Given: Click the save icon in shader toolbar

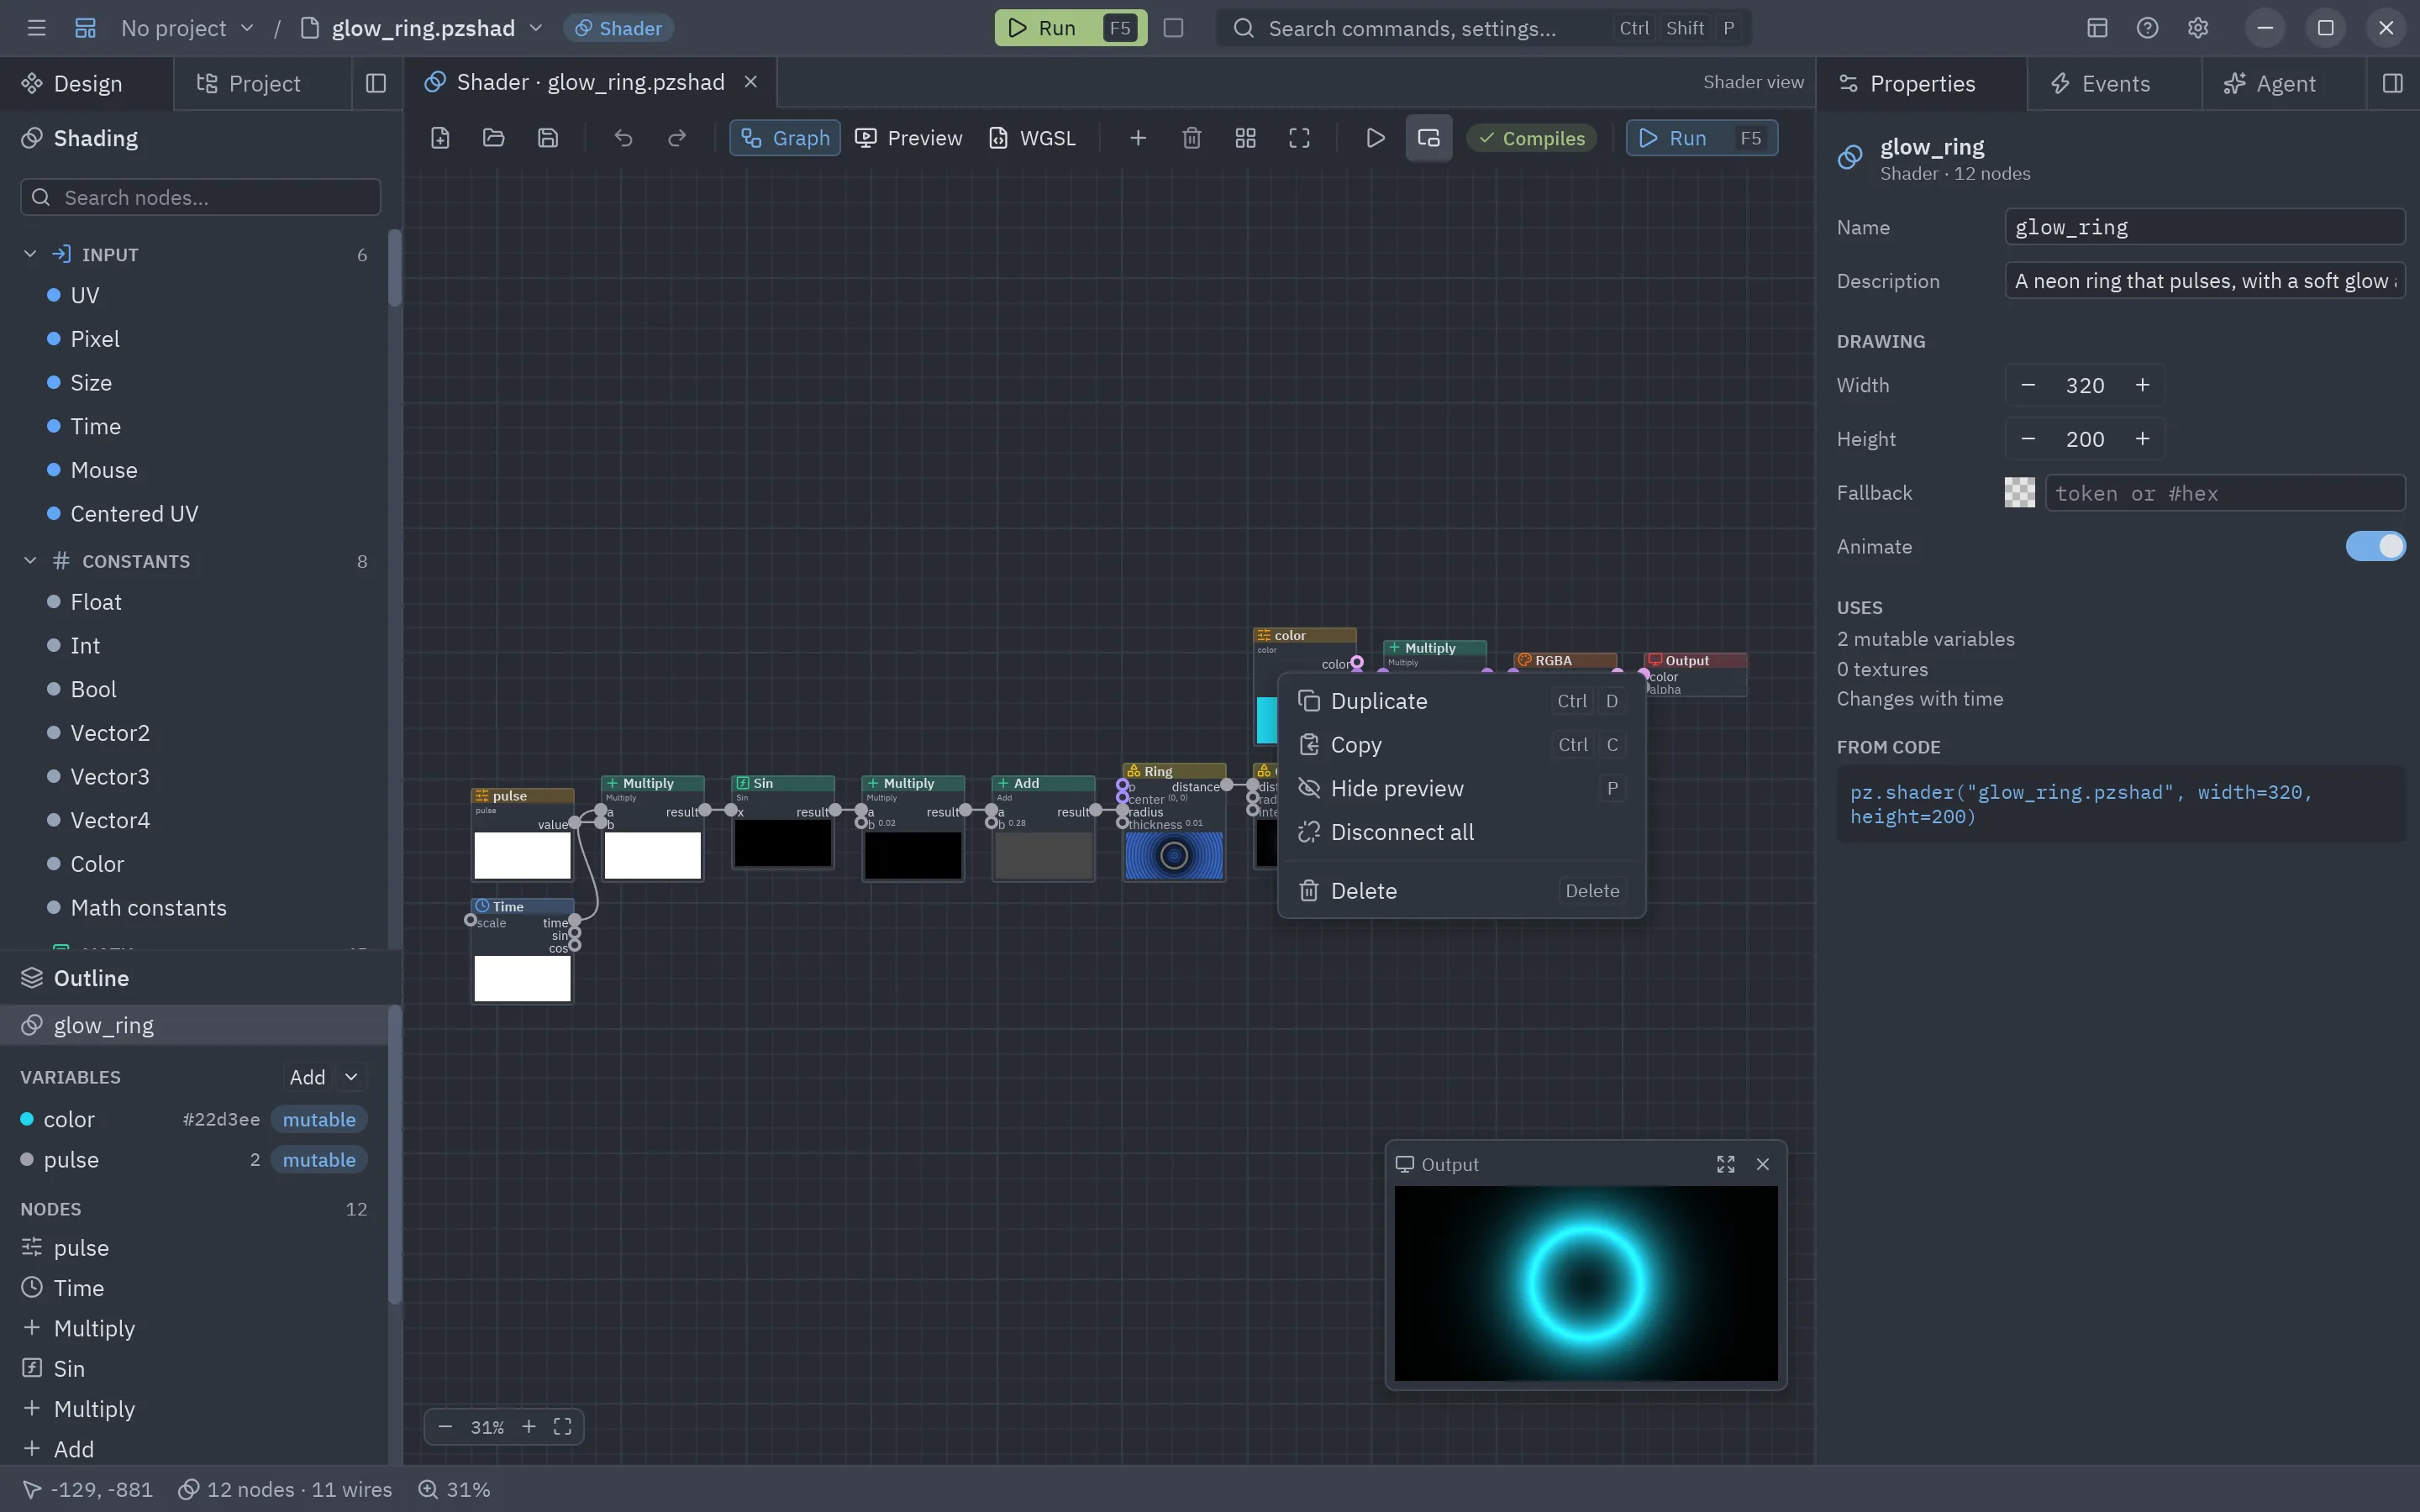Looking at the screenshot, I should tap(548, 138).
